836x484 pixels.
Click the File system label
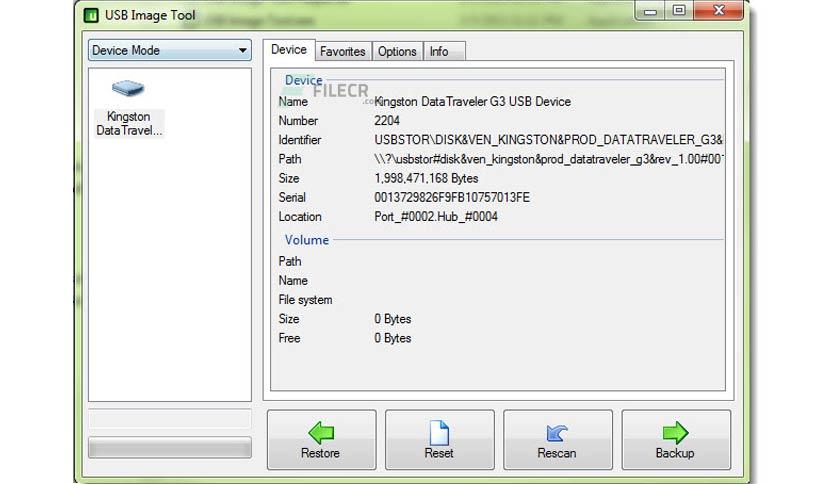pos(306,300)
